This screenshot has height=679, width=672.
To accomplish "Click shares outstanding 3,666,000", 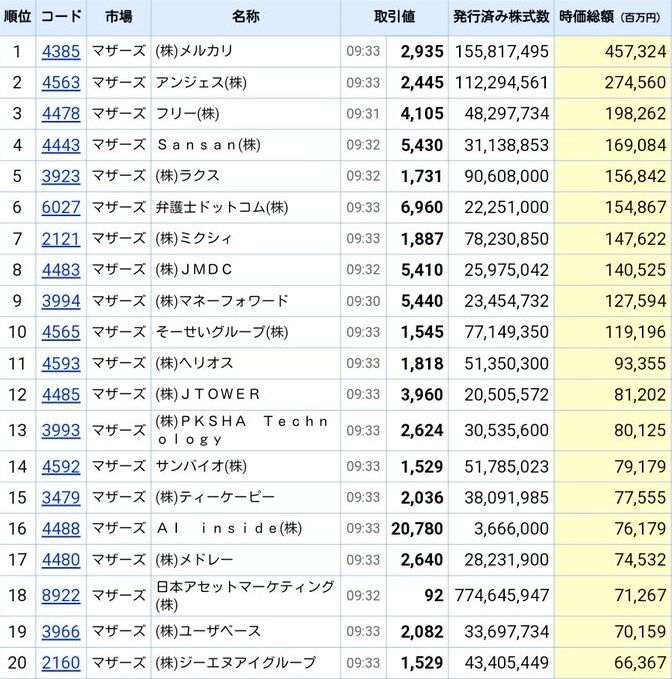I will [x=511, y=529].
